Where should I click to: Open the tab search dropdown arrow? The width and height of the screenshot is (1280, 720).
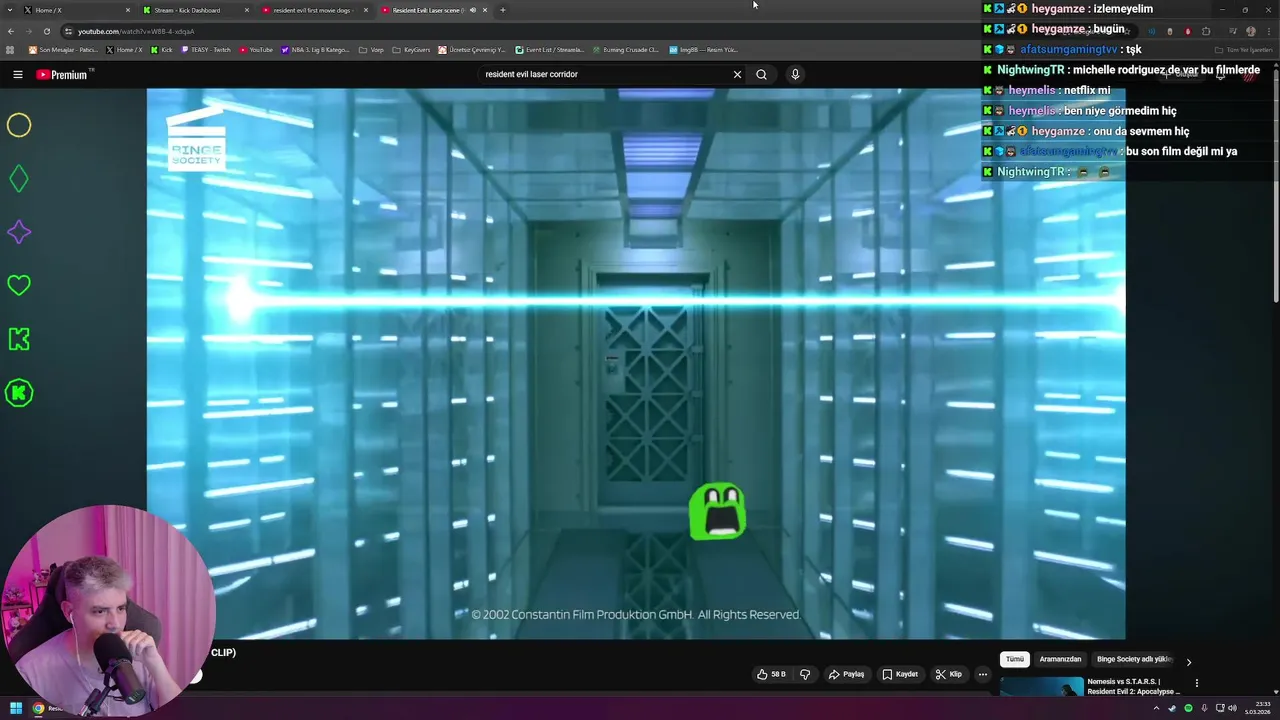click(10, 10)
